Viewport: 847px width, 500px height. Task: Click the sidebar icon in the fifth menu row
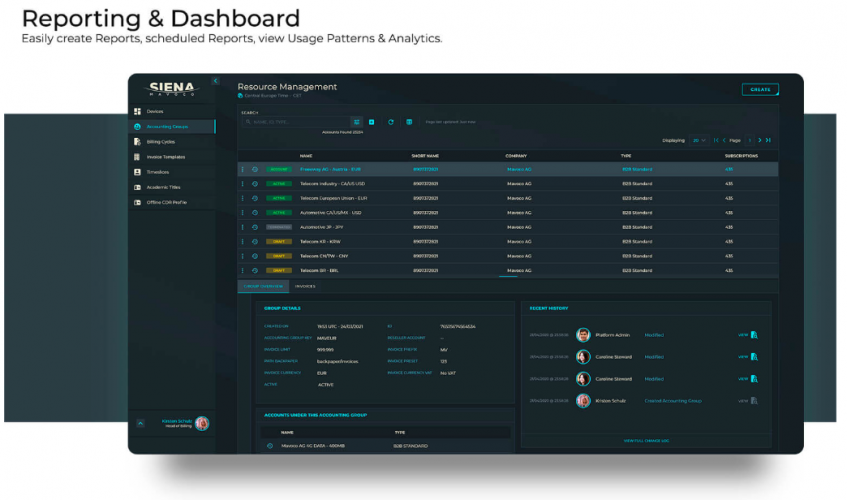[137, 172]
